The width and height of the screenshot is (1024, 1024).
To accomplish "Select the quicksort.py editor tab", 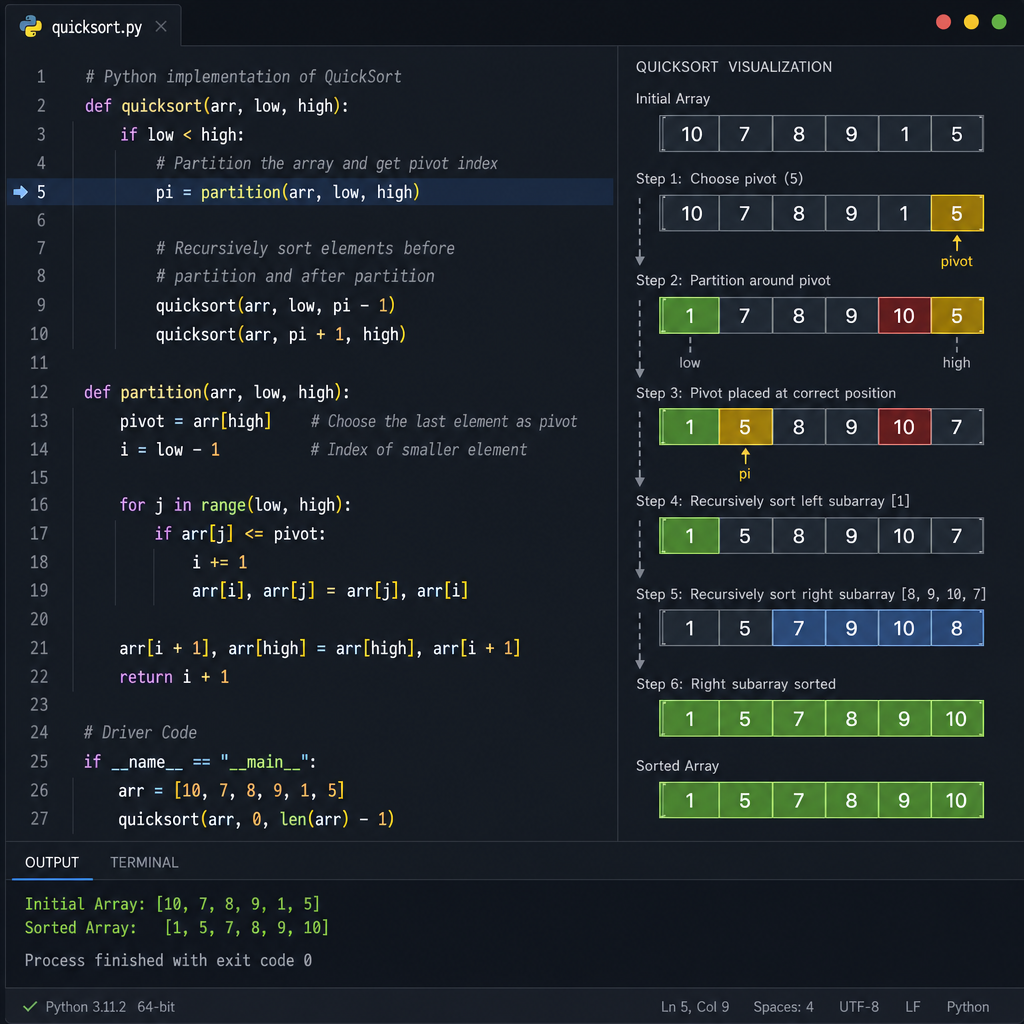I will [x=93, y=27].
